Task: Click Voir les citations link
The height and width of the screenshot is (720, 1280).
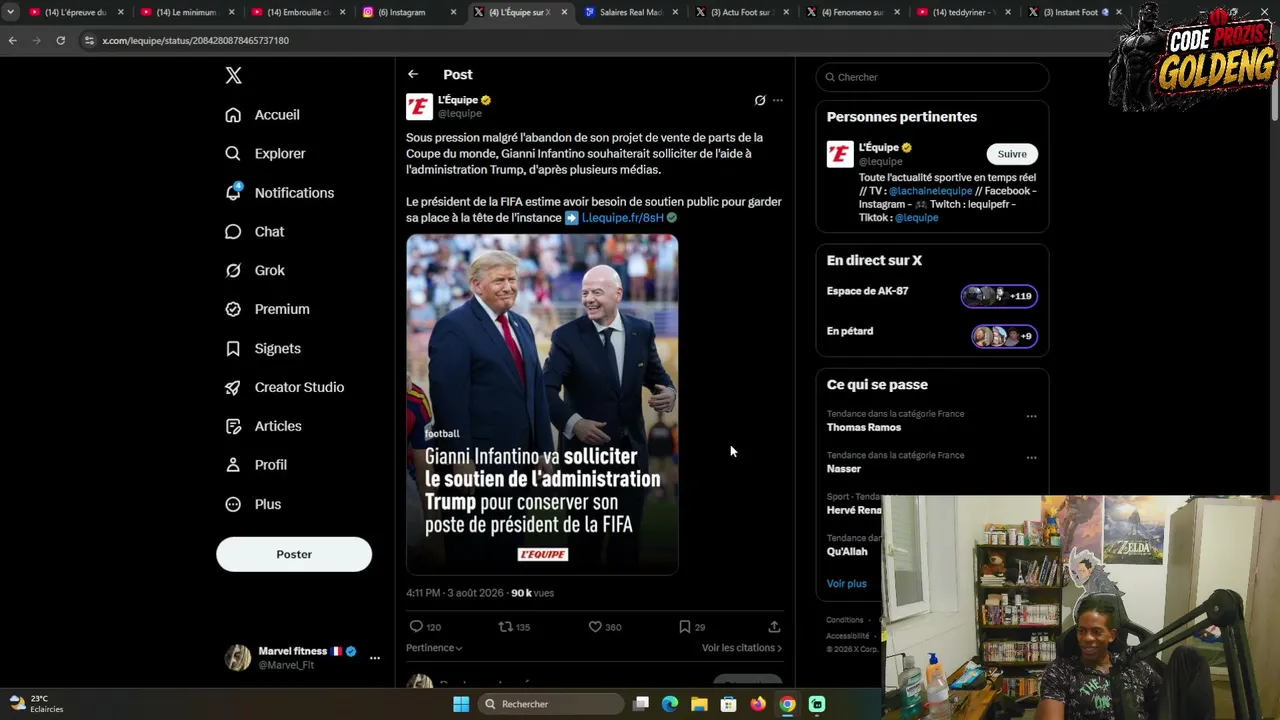Action: tap(742, 648)
